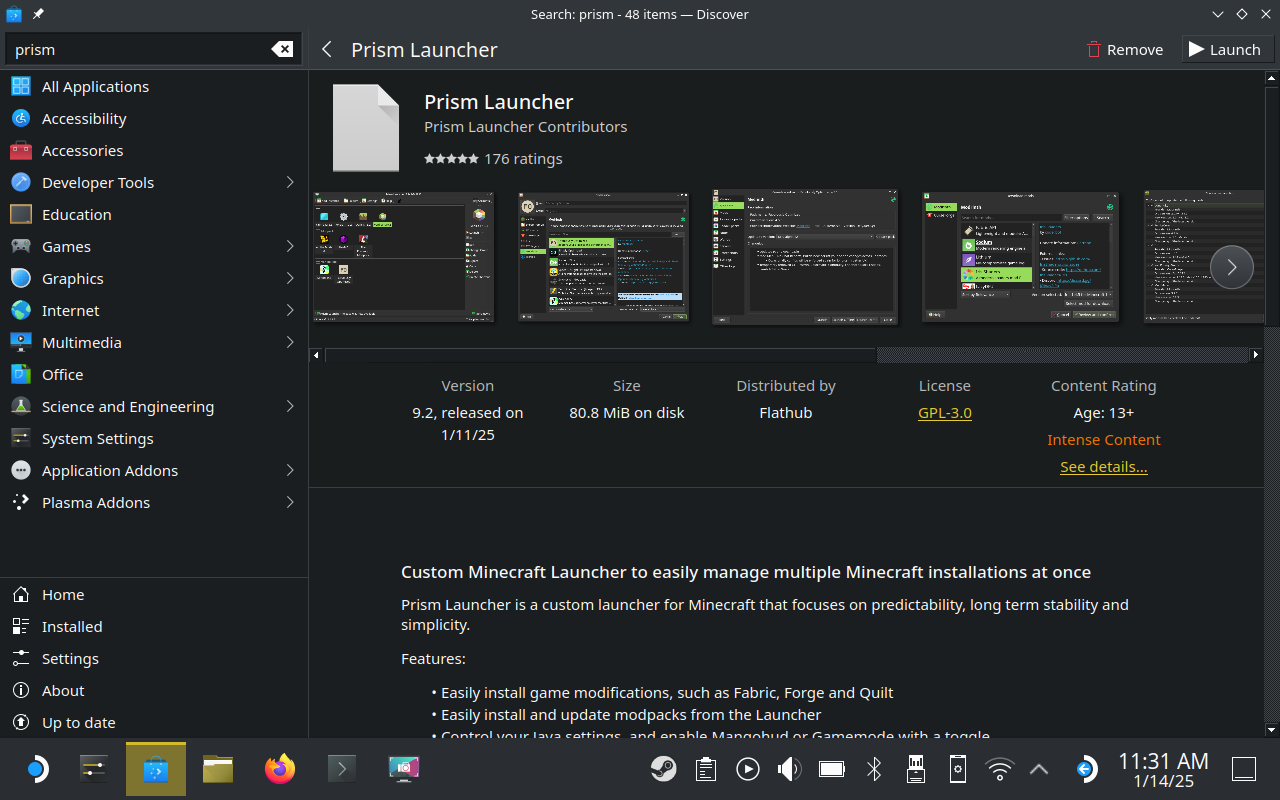Go to the Installed page

(x=71, y=627)
